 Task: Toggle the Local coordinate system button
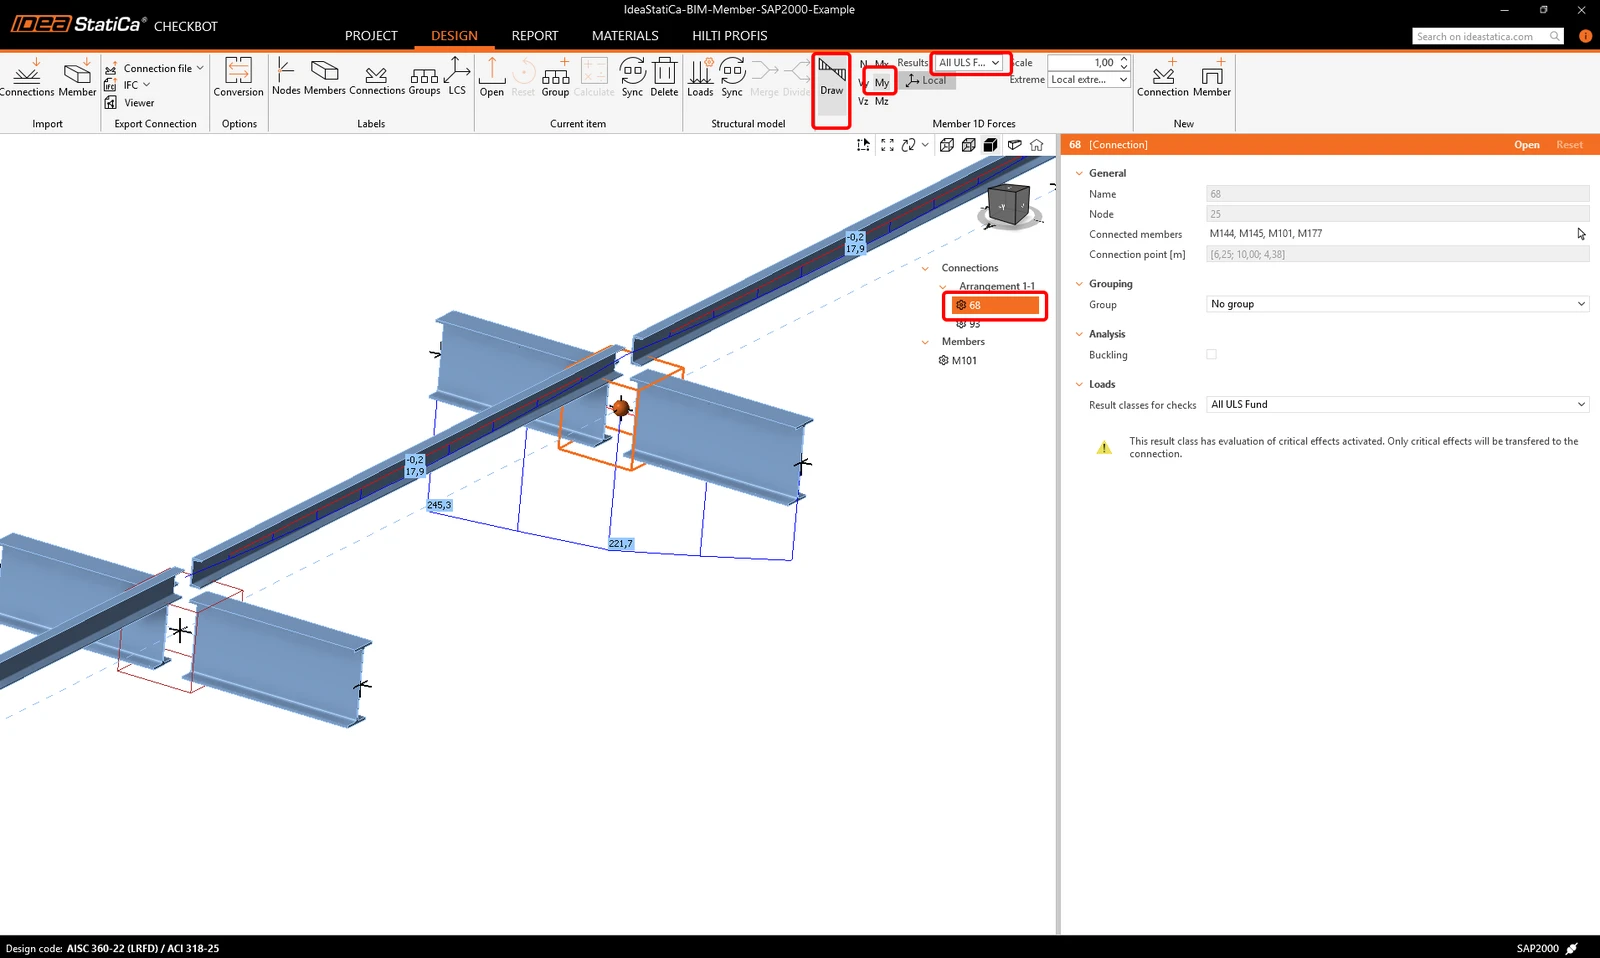coord(927,80)
